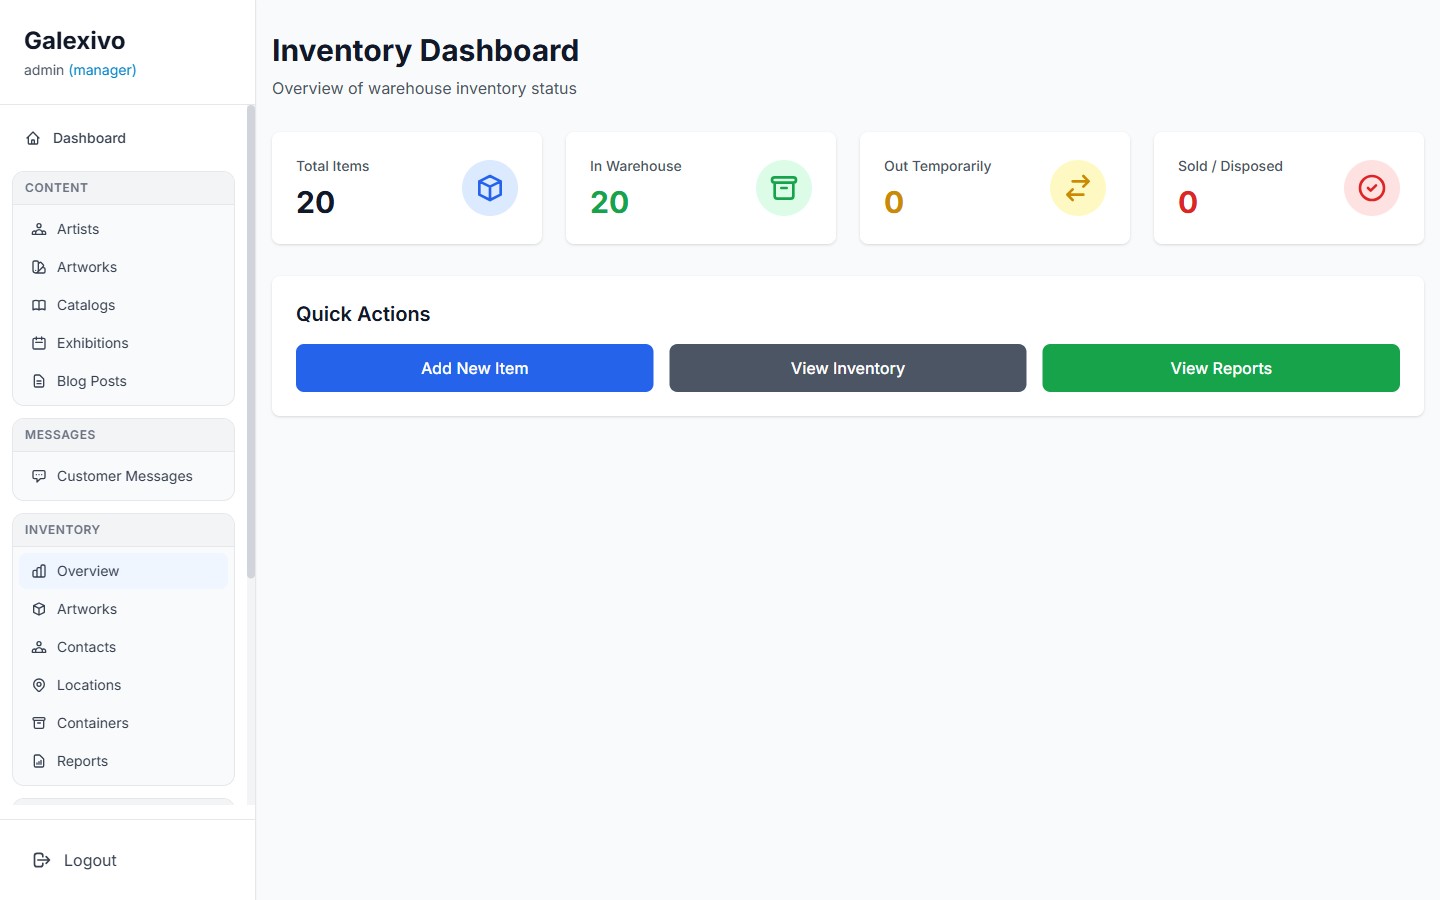
Task: Click the red Sold / Disposed checkmark icon
Action: pyautogui.click(x=1371, y=188)
